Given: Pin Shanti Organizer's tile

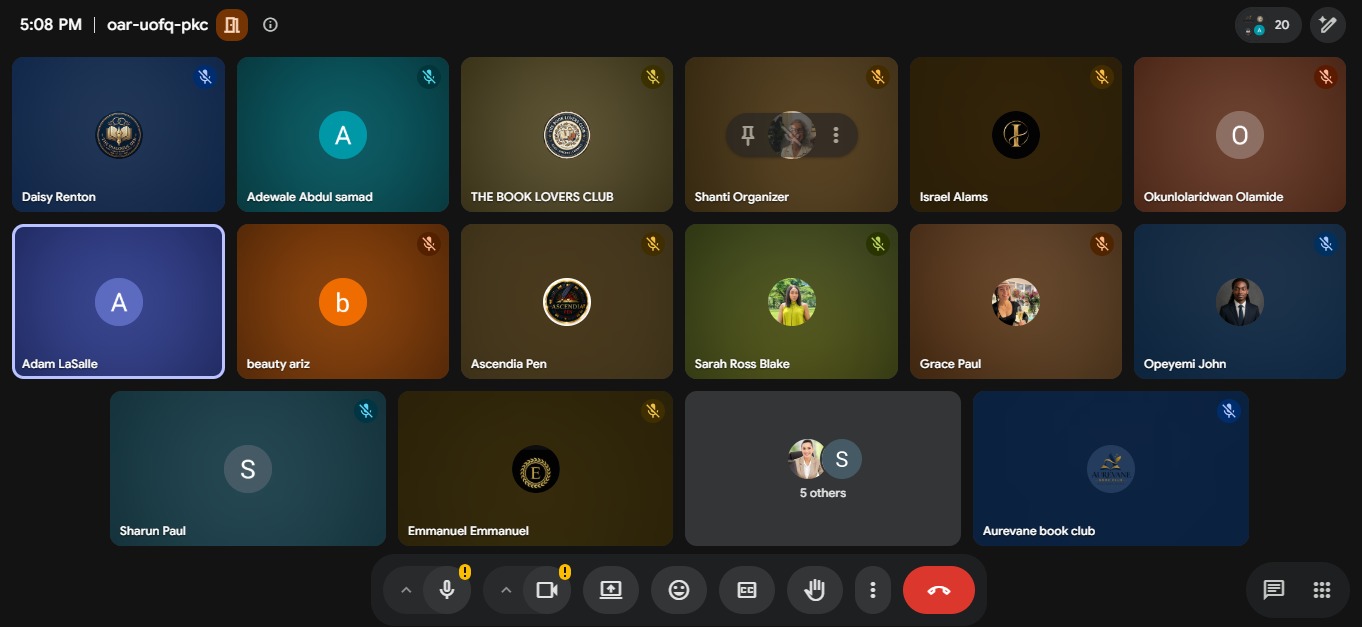Looking at the screenshot, I should [x=747, y=135].
